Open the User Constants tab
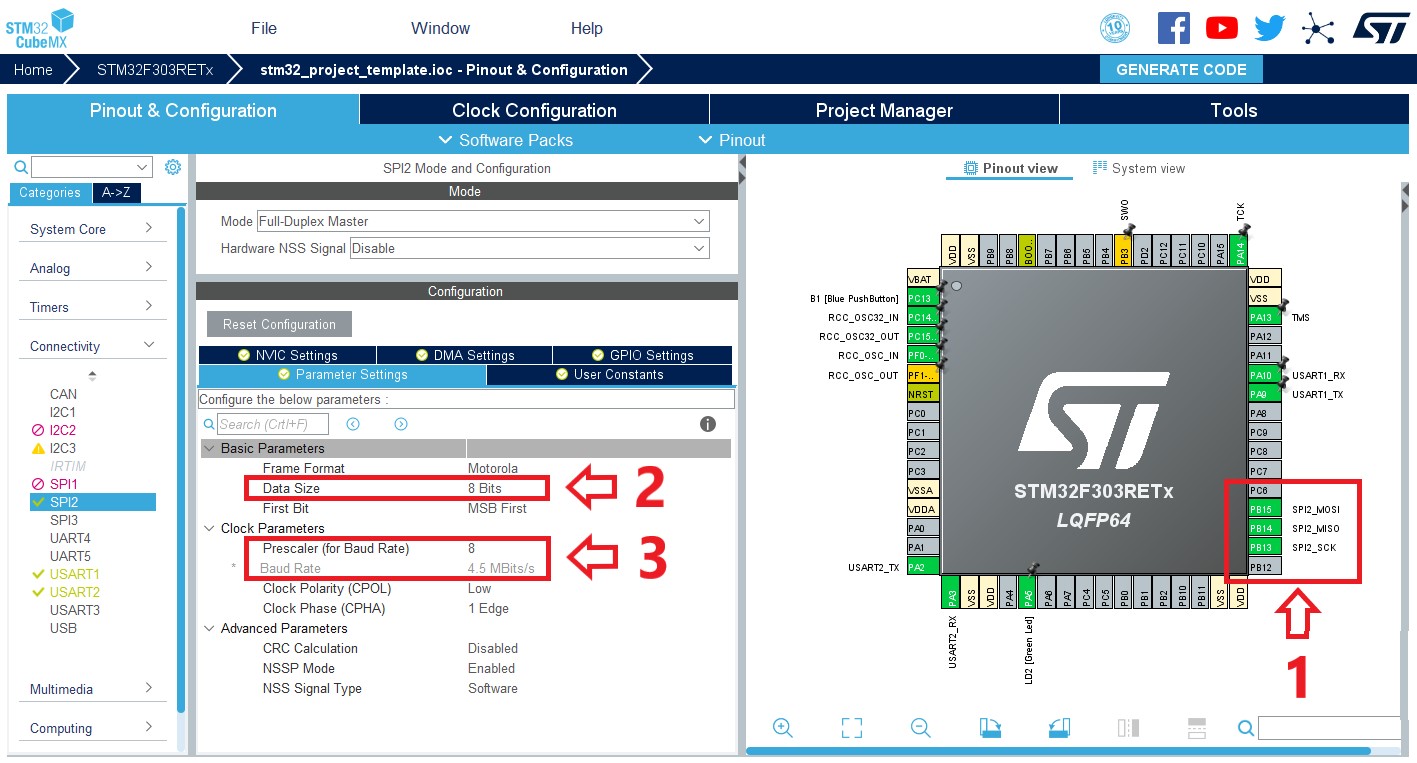Screen dimensions: 1417x763 [x=609, y=375]
